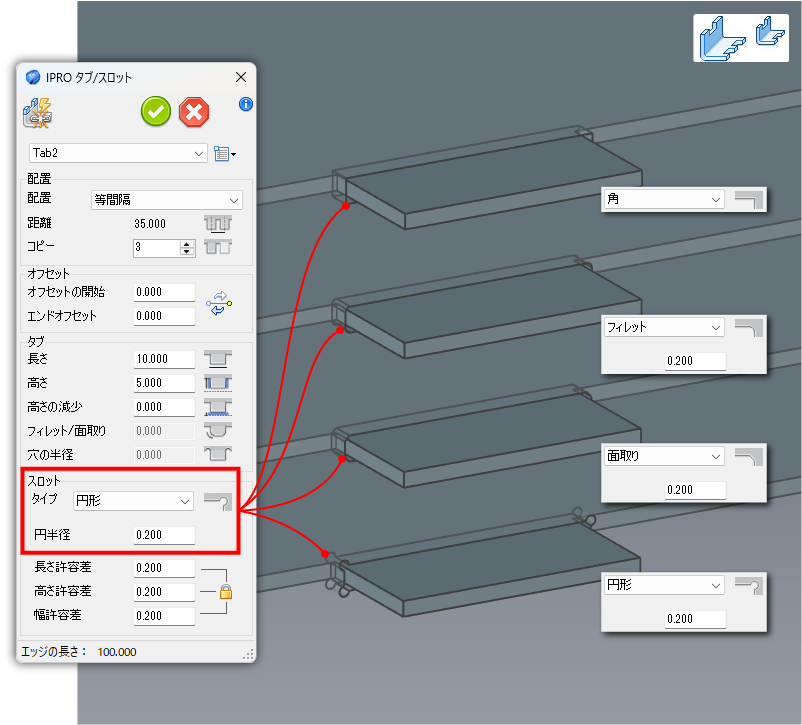The image size is (802, 725).
Task: Click the IPRO tab/slot tool icon with lightning bolt
Action: pos(37,113)
